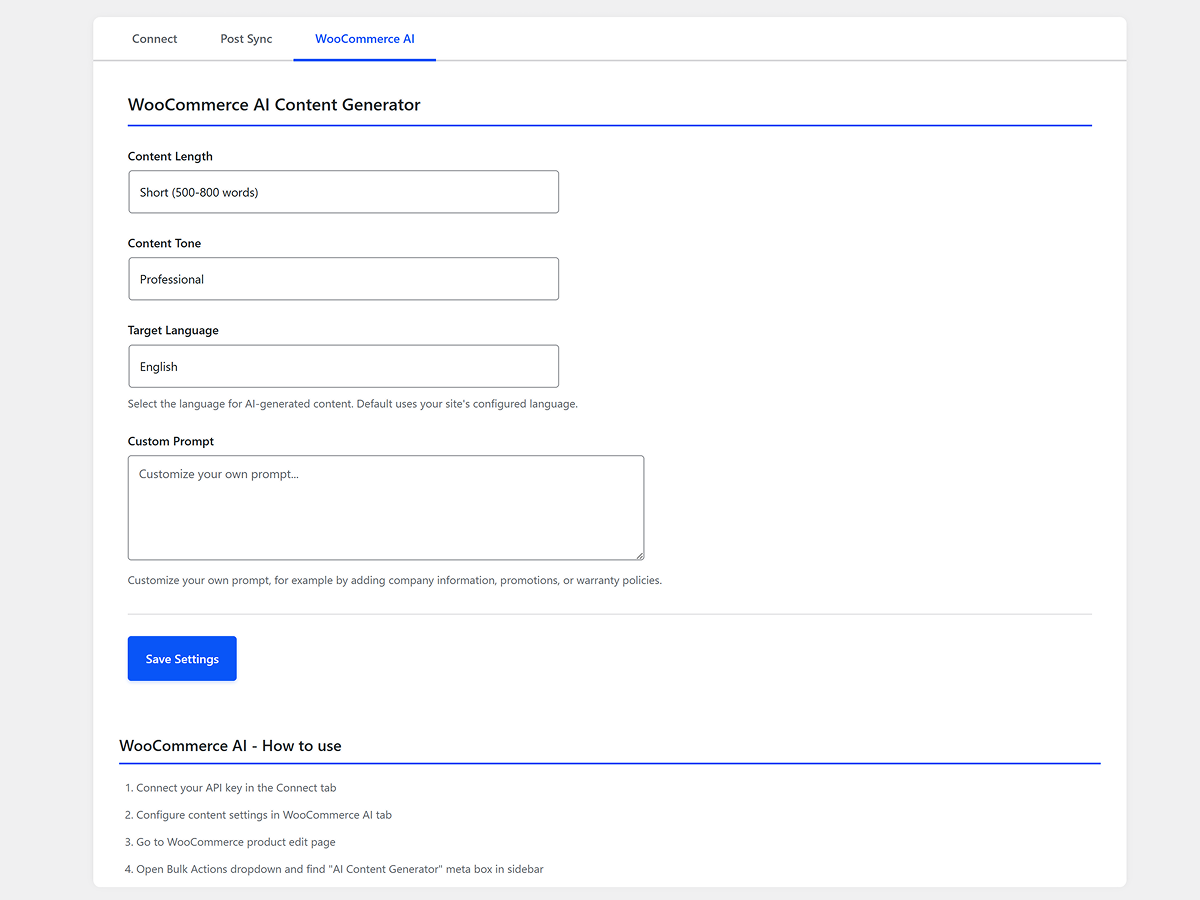Click the 'Custom Prompt' label
This screenshot has height=900, width=1200.
pos(171,441)
